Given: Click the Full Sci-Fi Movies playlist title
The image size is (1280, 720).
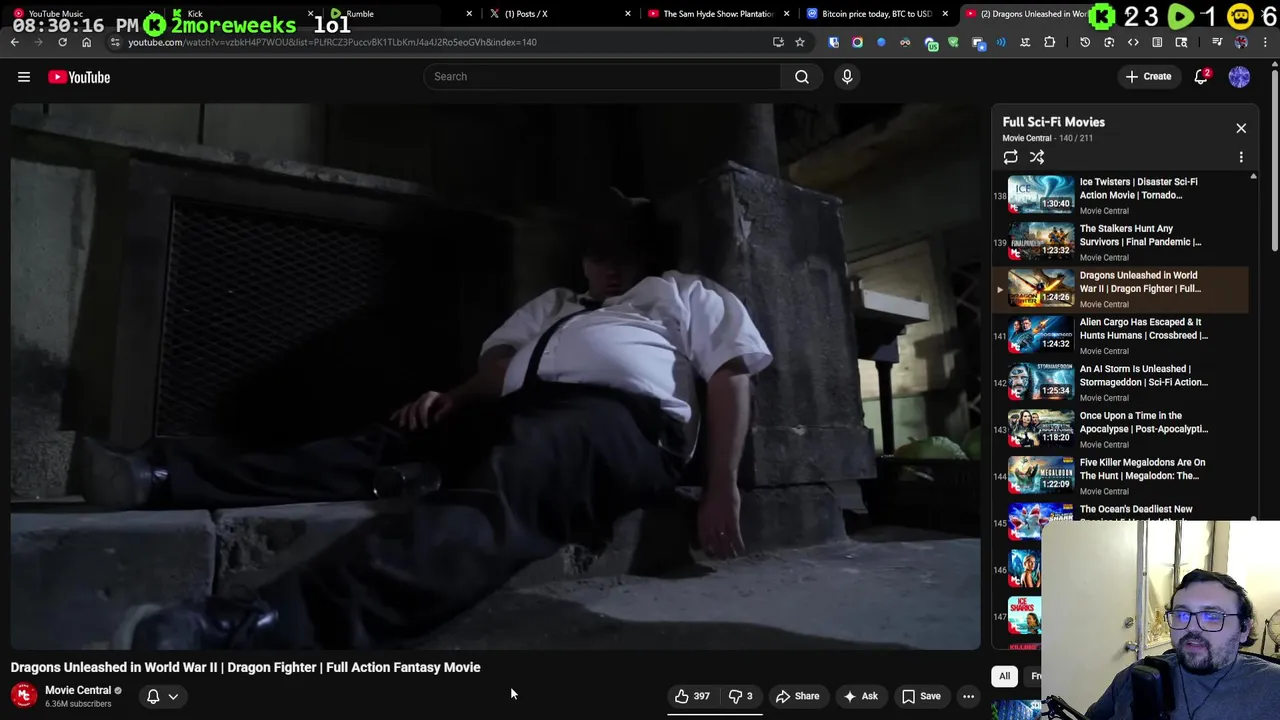Looking at the screenshot, I should [x=1054, y=122].
